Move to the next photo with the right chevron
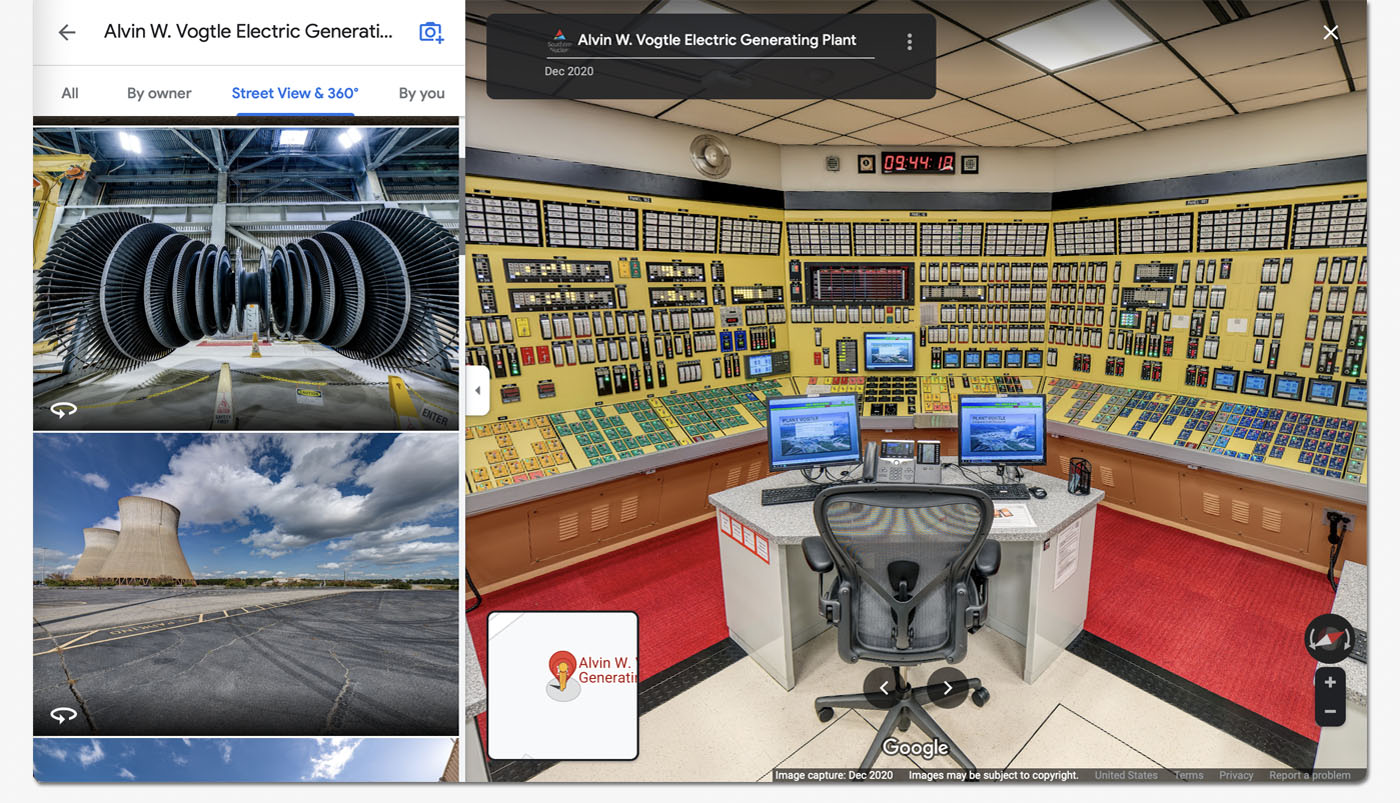 click(x=947, y=688)
